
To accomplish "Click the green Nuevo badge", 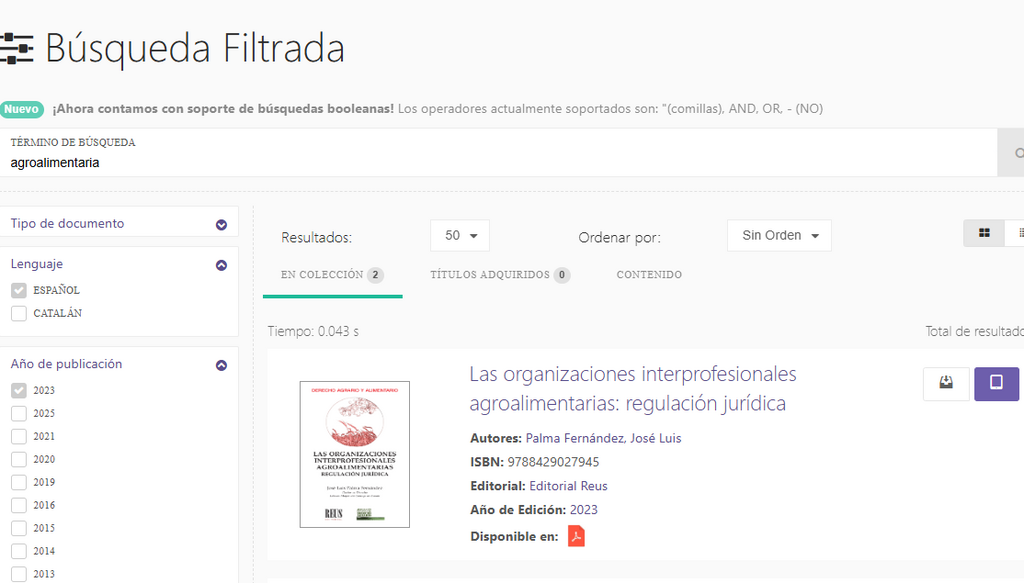I will (22, 109).
